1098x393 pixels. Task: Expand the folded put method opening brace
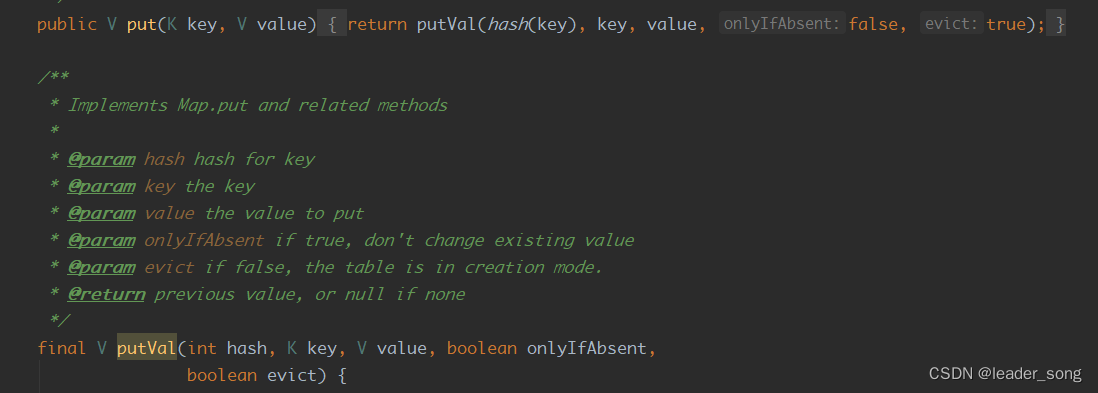(x=332, y=25)
